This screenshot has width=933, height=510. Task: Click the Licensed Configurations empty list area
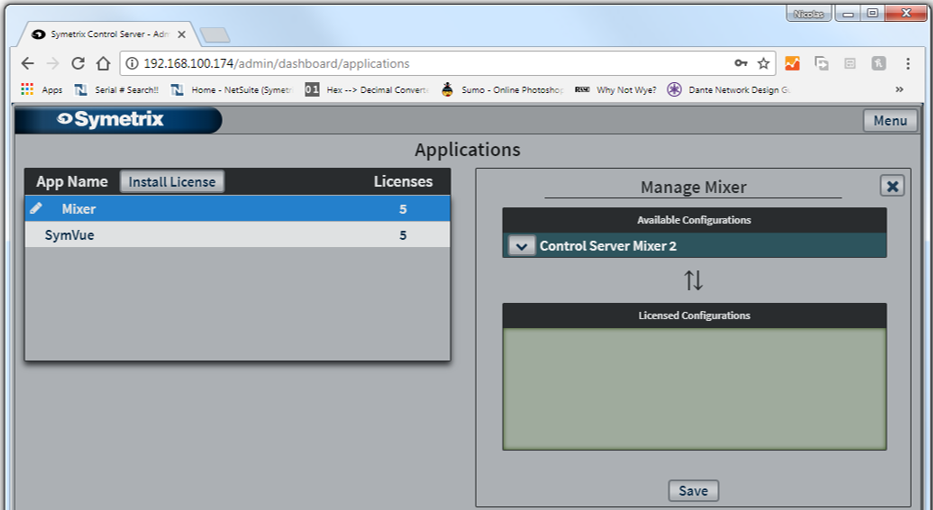click(x=694, y=389)
